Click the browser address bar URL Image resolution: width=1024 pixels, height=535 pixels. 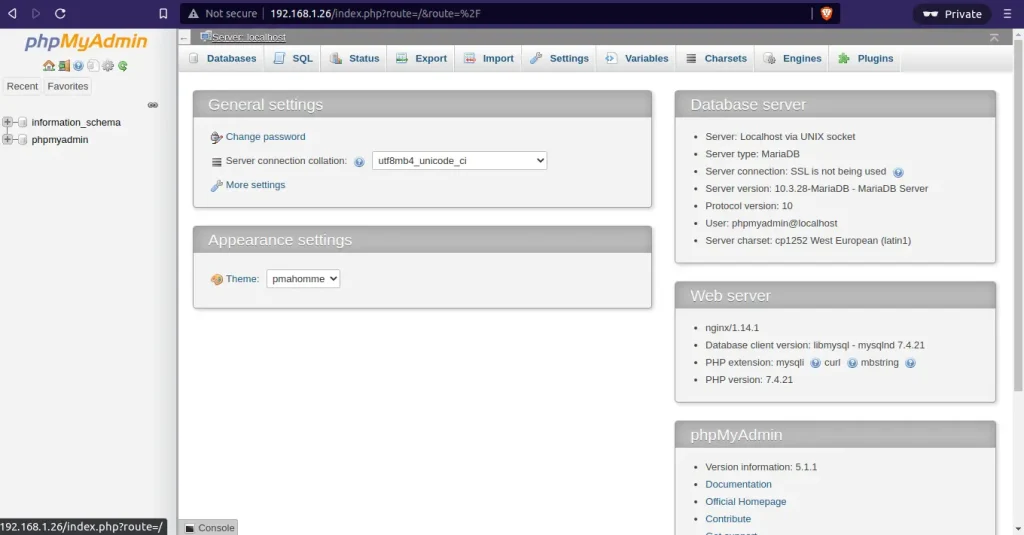tap(375, 14)
